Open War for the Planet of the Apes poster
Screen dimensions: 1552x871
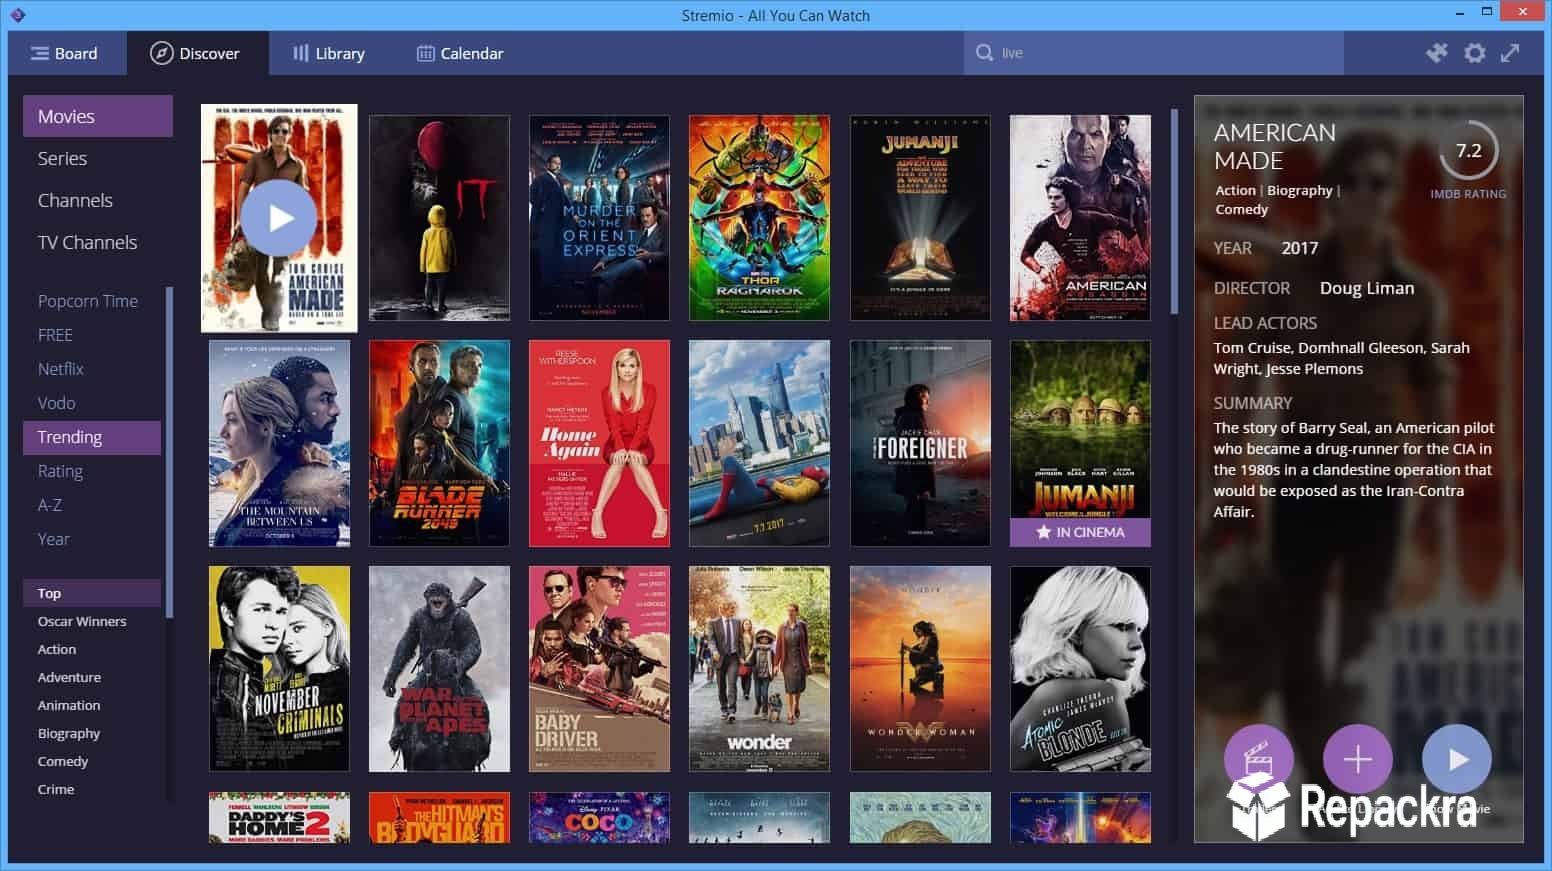click(439, 669)
